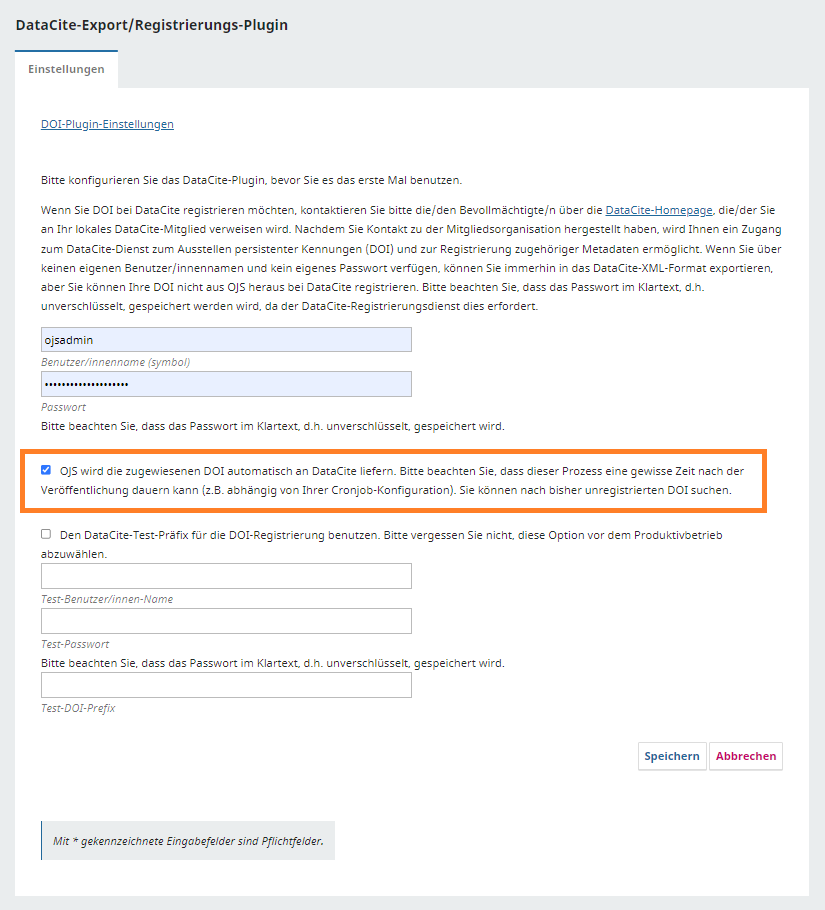Screen dimensions: 825x910
Task: Click the DataCite-Export/Registrierungs-Plugin heading
Action: (x=152, y=25)
